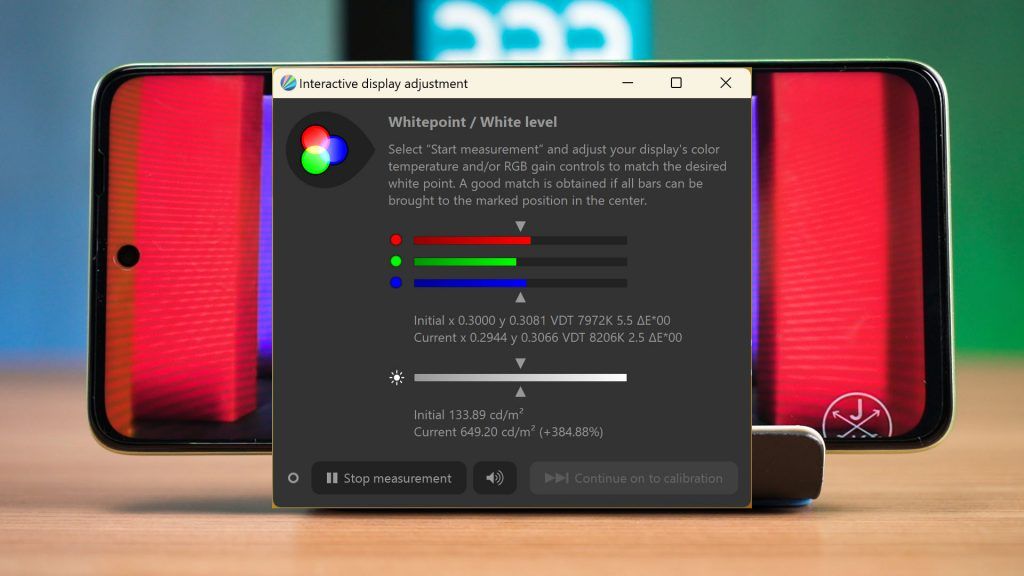This screenshot has width=1024, height=576.
Task: Click the small circle indicator beside Stop measurement
Action: coord(293,478)
